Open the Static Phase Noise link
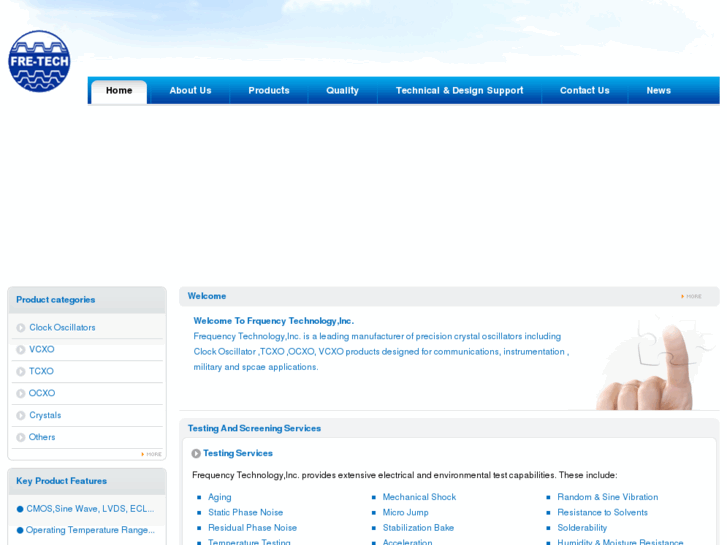The image size is (727, 545). coord(246,512)
